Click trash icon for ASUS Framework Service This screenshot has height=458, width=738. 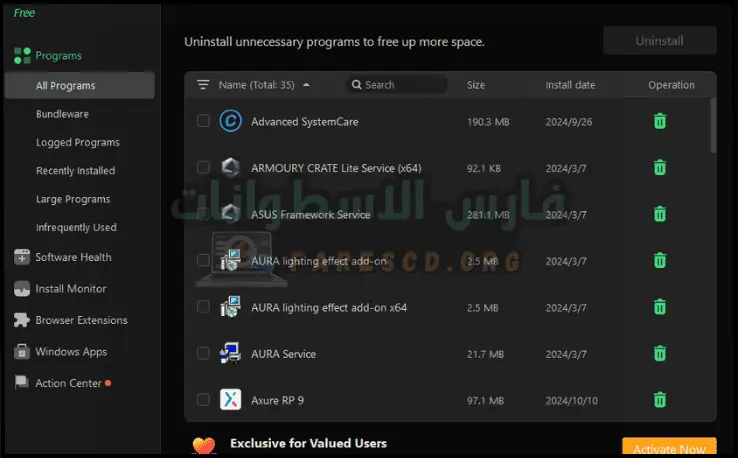click(660, 214)
